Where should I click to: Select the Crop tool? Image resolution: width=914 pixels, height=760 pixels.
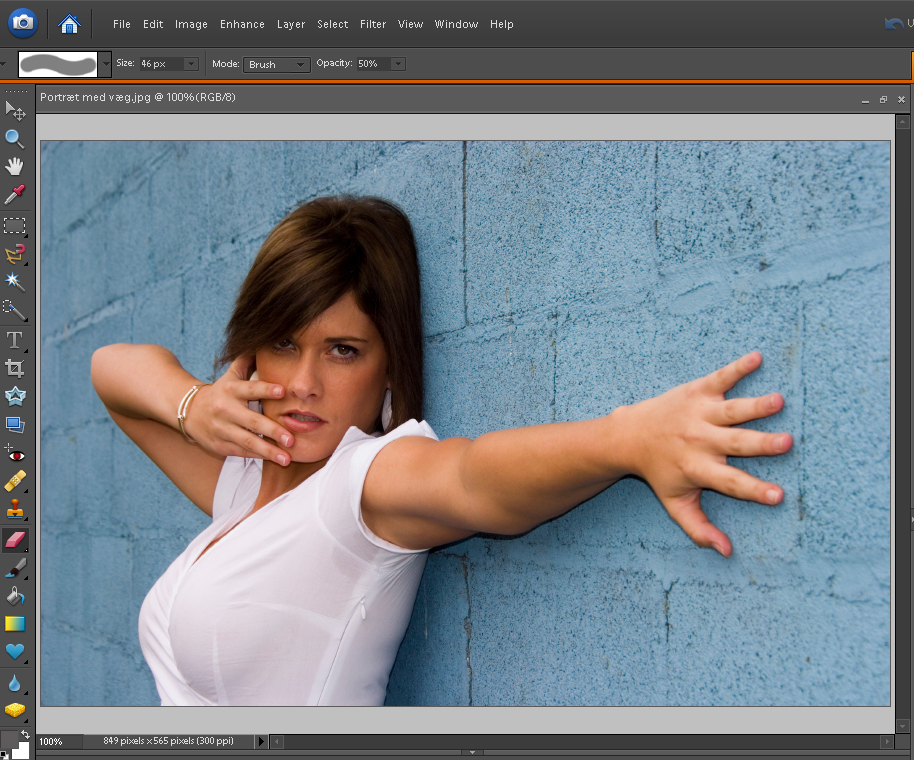[x=14, y=368]
